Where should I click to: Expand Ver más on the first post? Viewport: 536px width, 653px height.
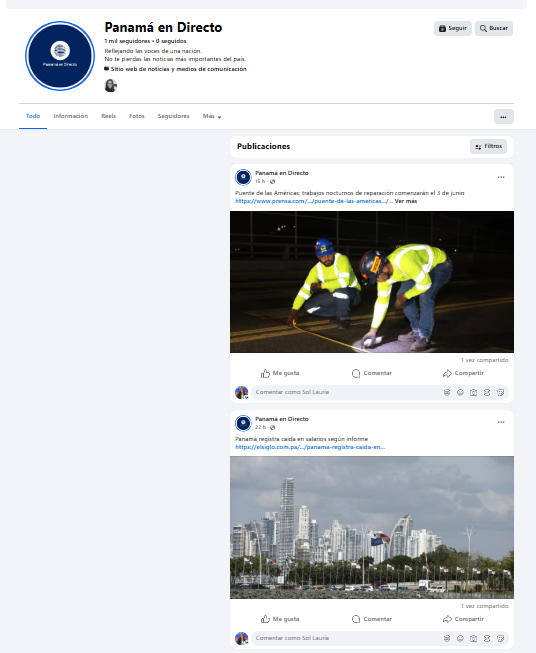(406, 201)
